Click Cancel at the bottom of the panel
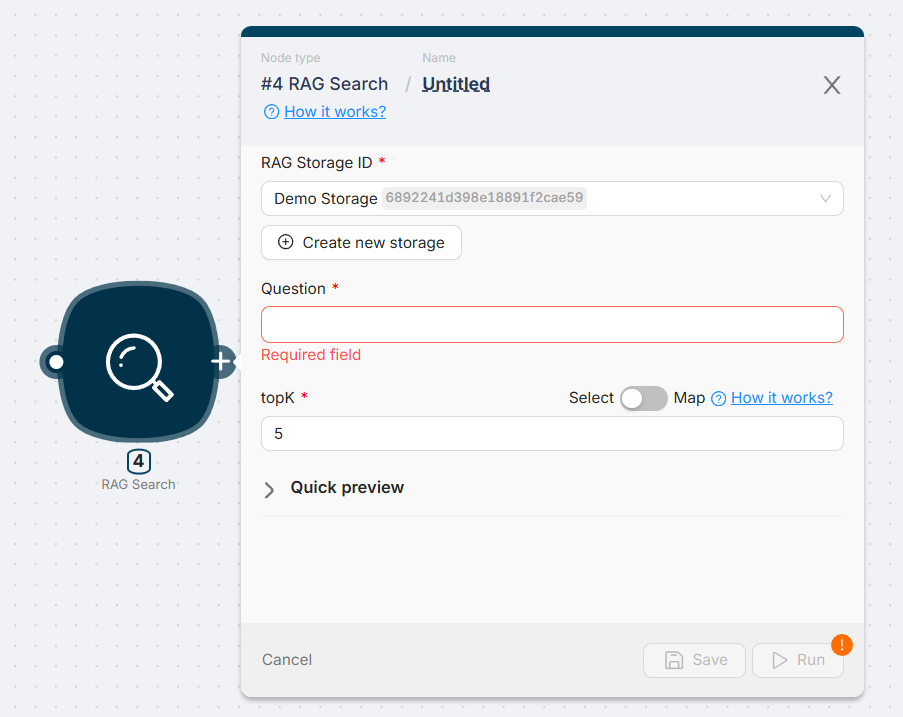Screen dimensions: 903x717 [x=287, y=660]
